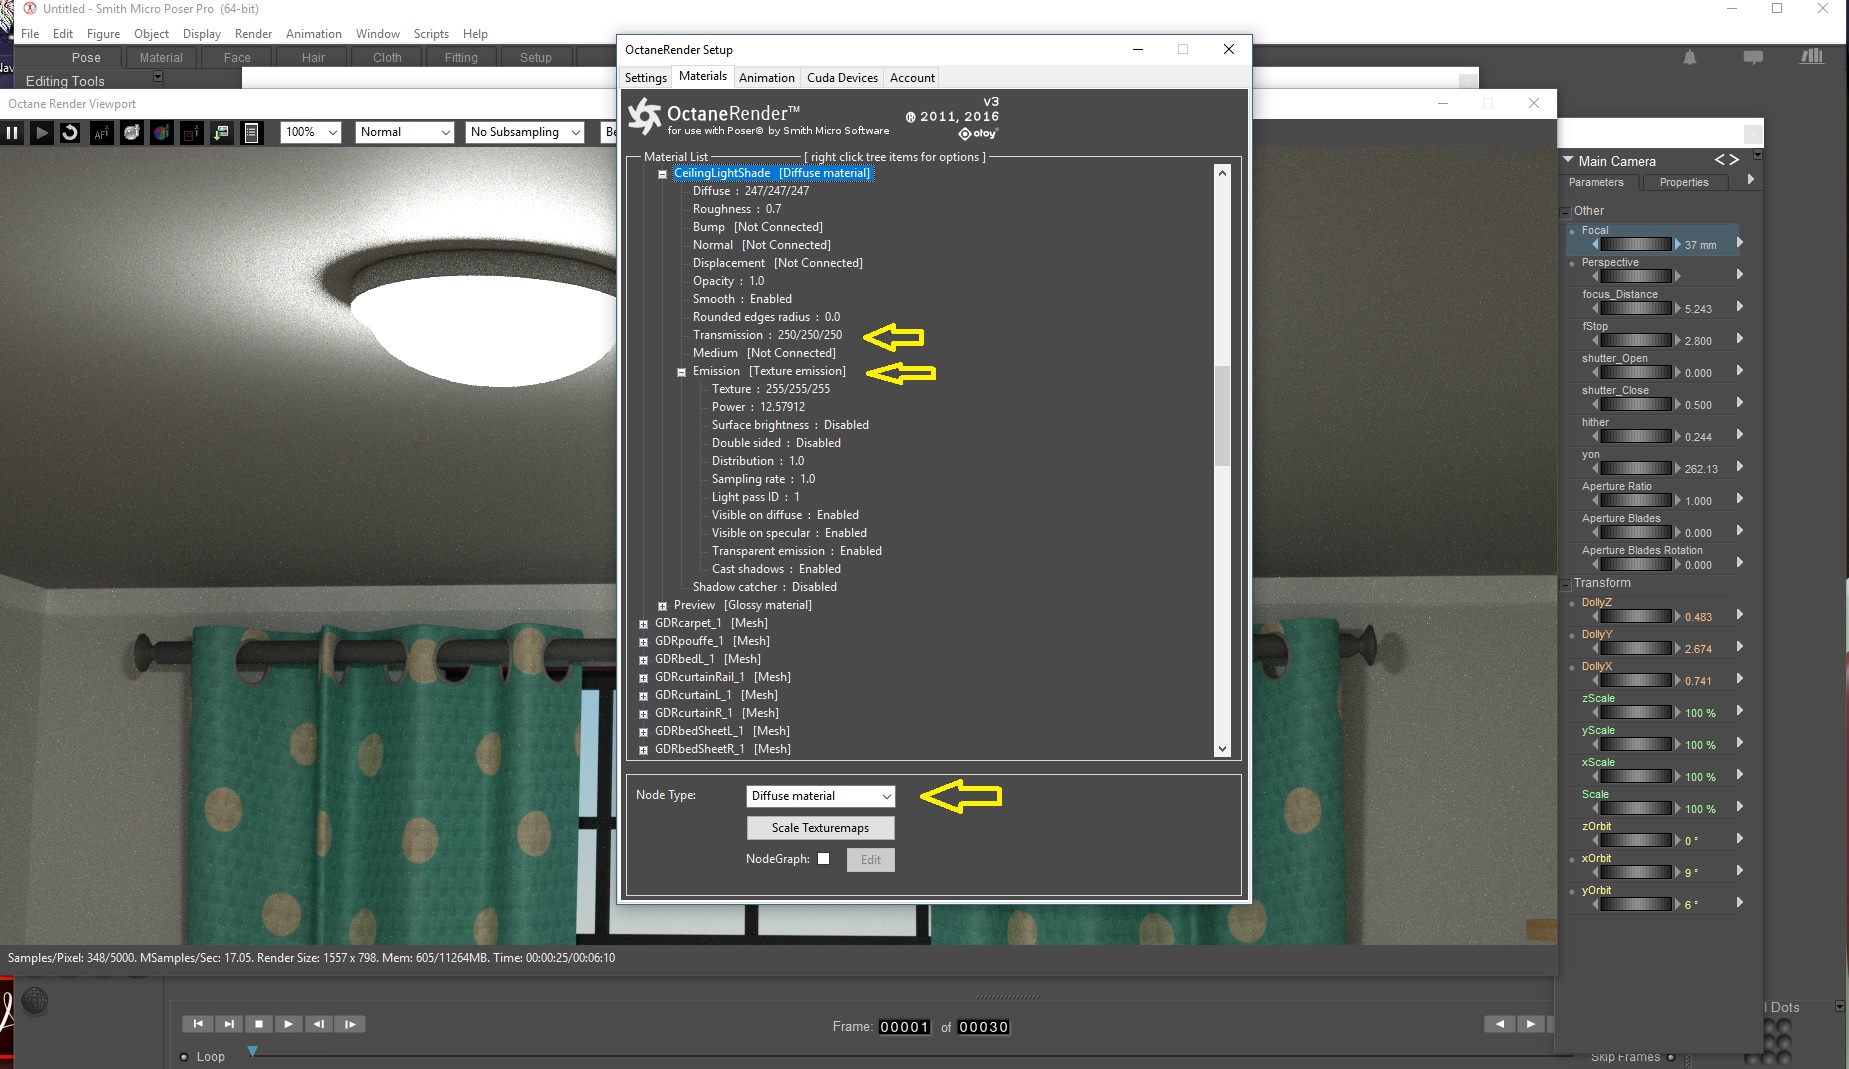The height and width of the screenshot is (1069, 1849).
Task: Click the Main Camera previous/next arrows icon
Action: click(1727, 160)
